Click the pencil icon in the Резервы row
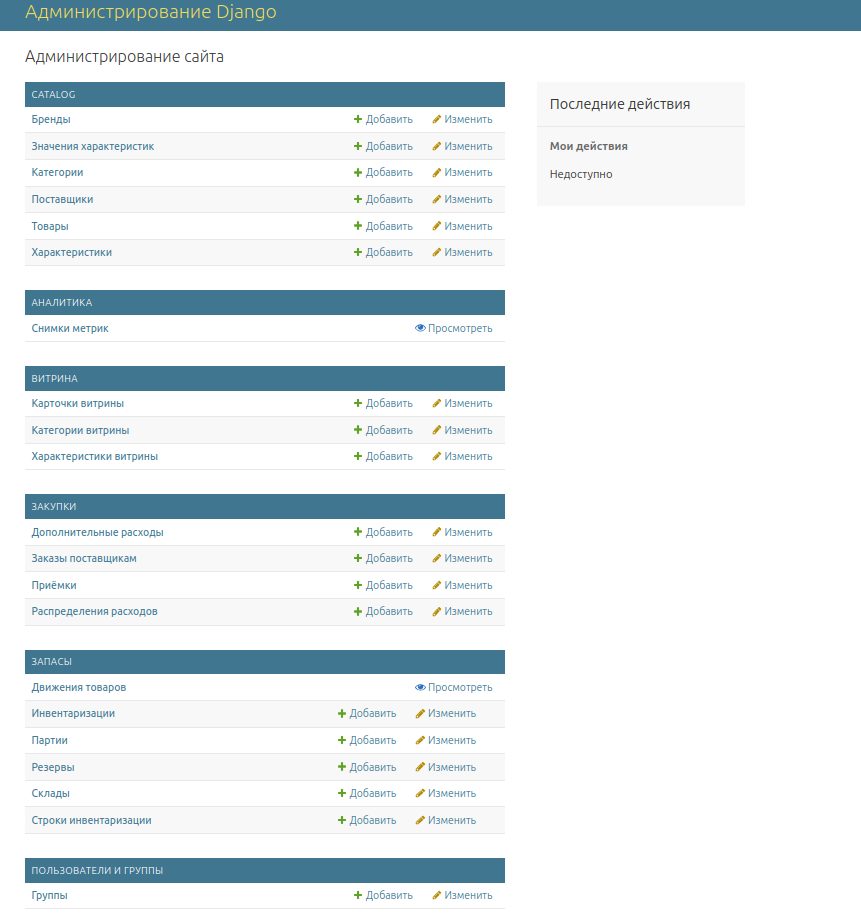Image resolution: width=861 pixels, height=920 pixels. (420, 767)
